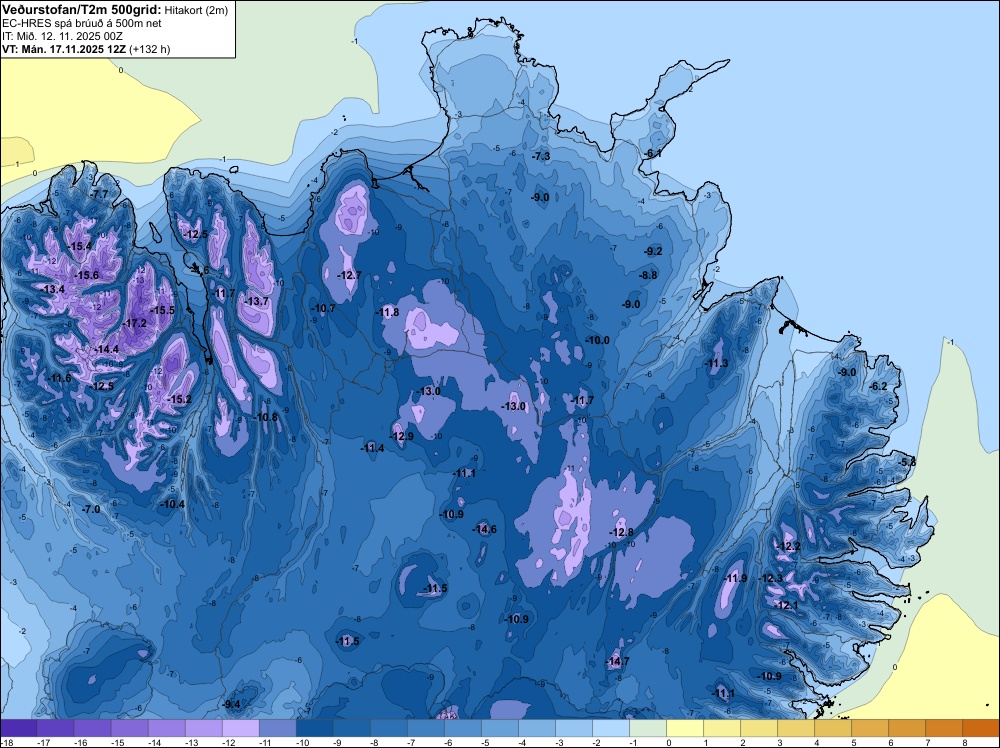The width and height of the screenshot is (1000, 748).
Task: Click the -14.4 temperature value
Action: pyautogui.click(x=107, y=349)
